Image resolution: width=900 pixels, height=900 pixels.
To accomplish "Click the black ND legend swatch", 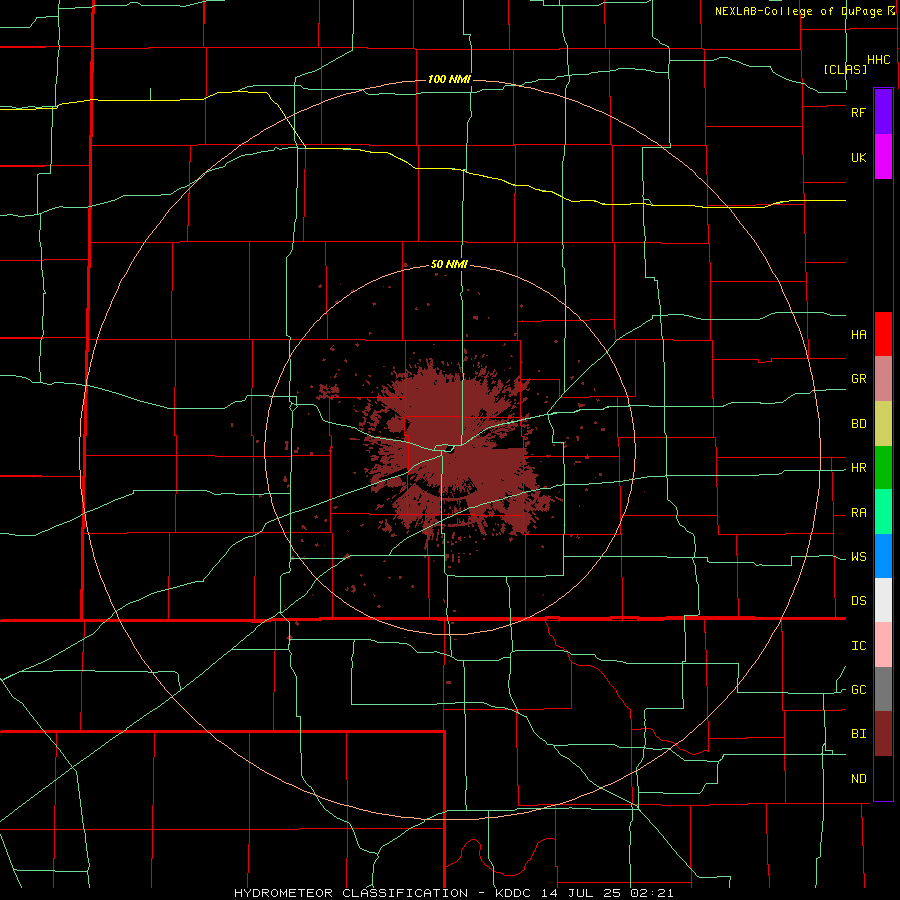I will (883, 778).
